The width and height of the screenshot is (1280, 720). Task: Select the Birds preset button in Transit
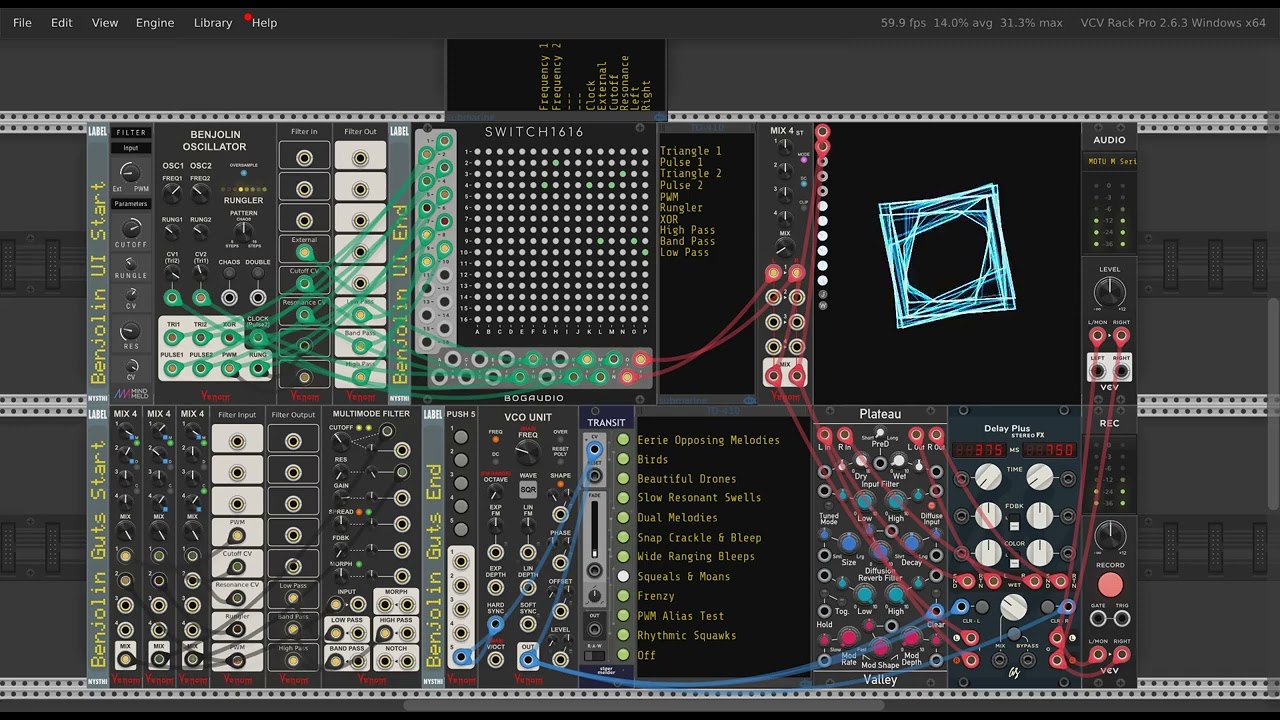[x=623, y=460]
